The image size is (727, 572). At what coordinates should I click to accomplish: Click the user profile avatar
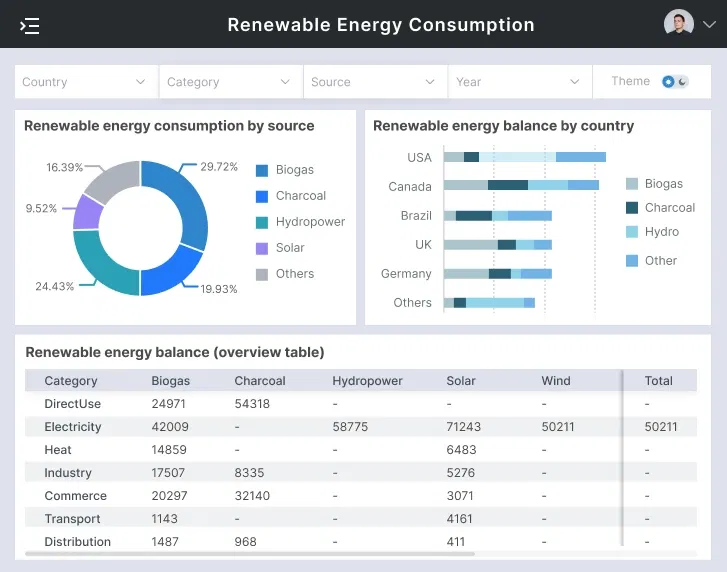pos(678,24)
